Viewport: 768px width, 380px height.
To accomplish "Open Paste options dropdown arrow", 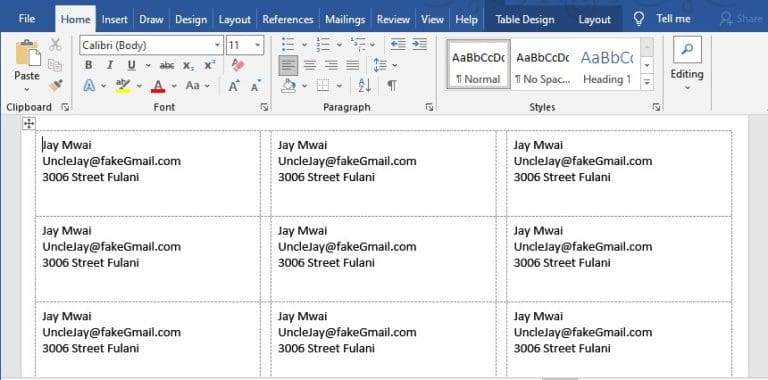I will point(27,89).
